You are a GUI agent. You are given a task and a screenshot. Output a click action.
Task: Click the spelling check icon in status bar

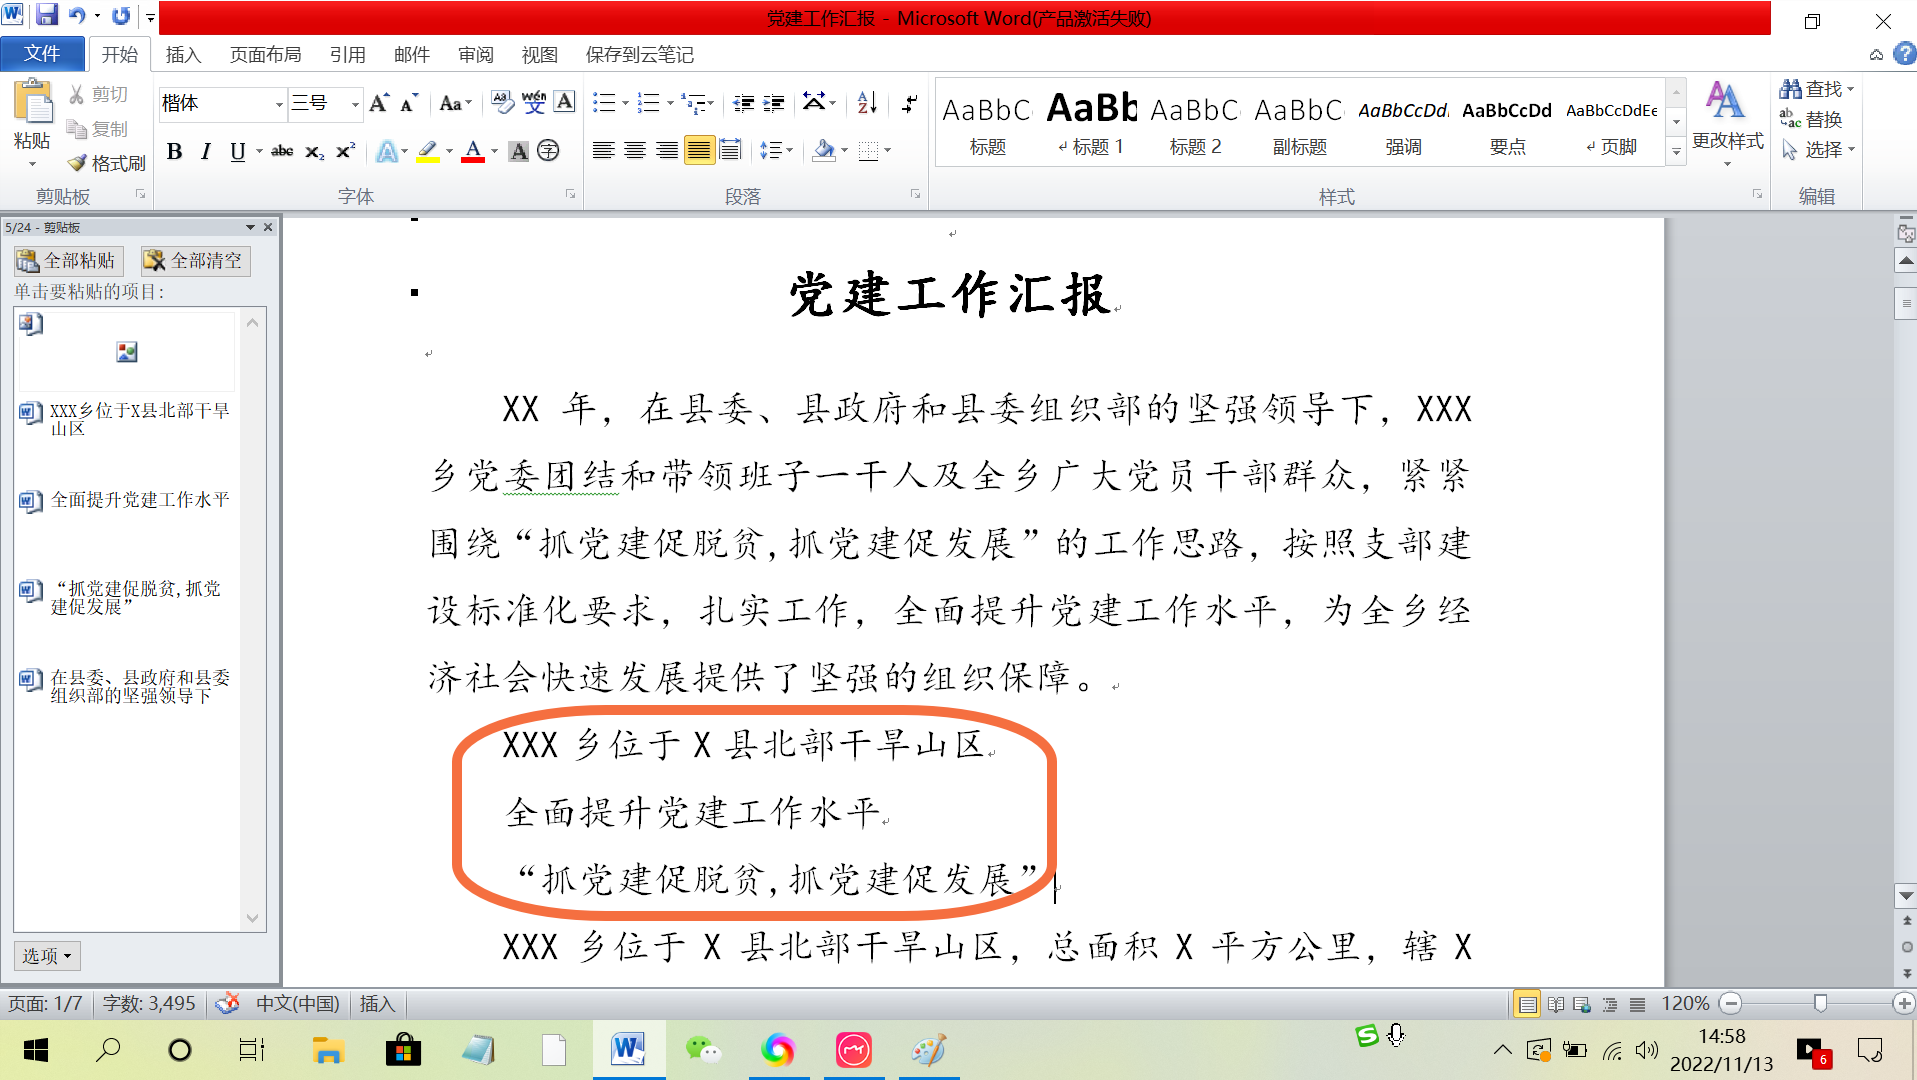228,1003
